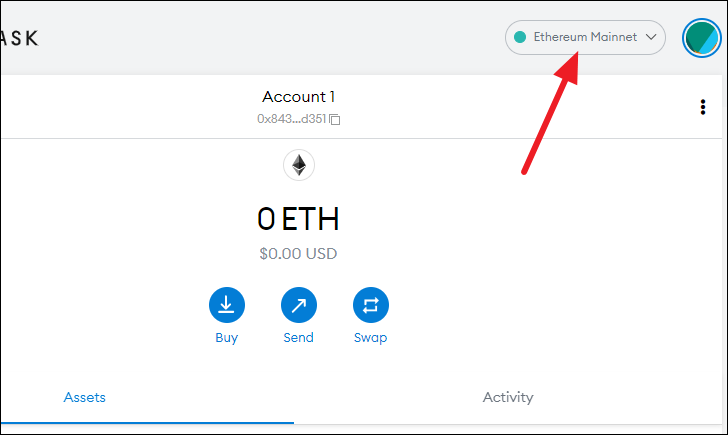Copy account address via the copy icon
This screenshot has height=435, width=728.
point(335,119)
